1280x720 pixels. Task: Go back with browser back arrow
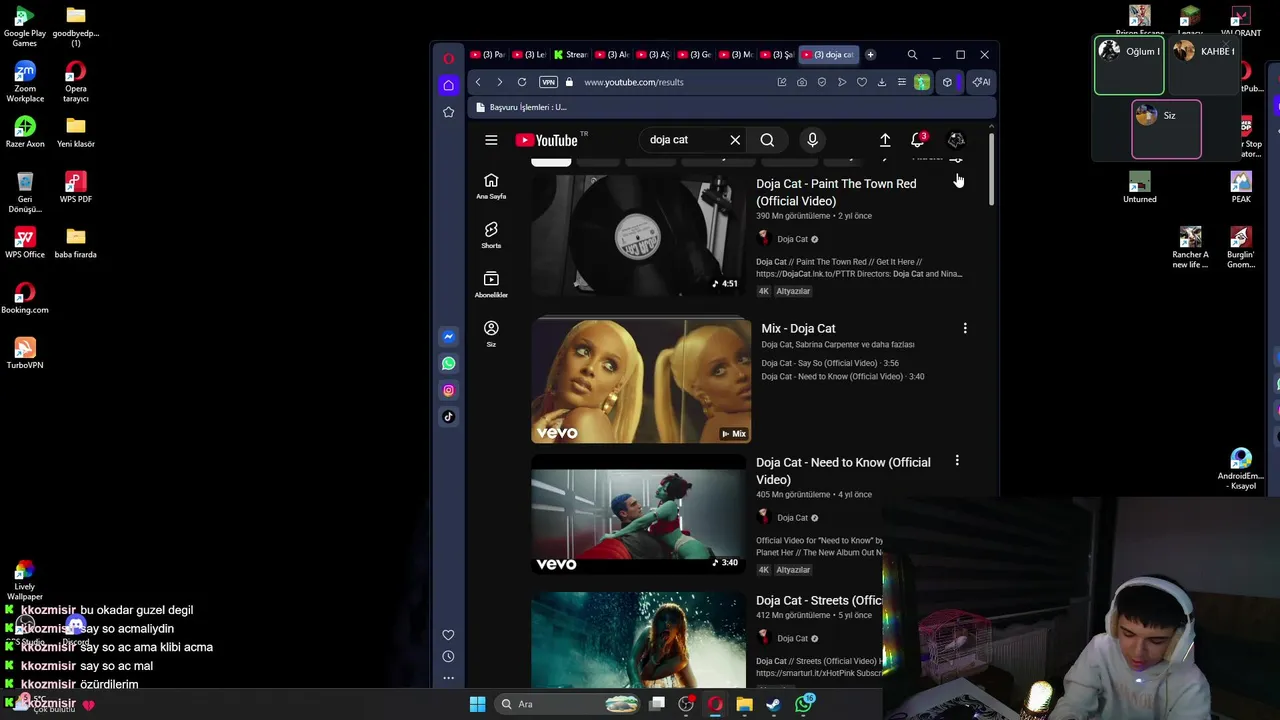pyautogui.click(x=478, y=82)
